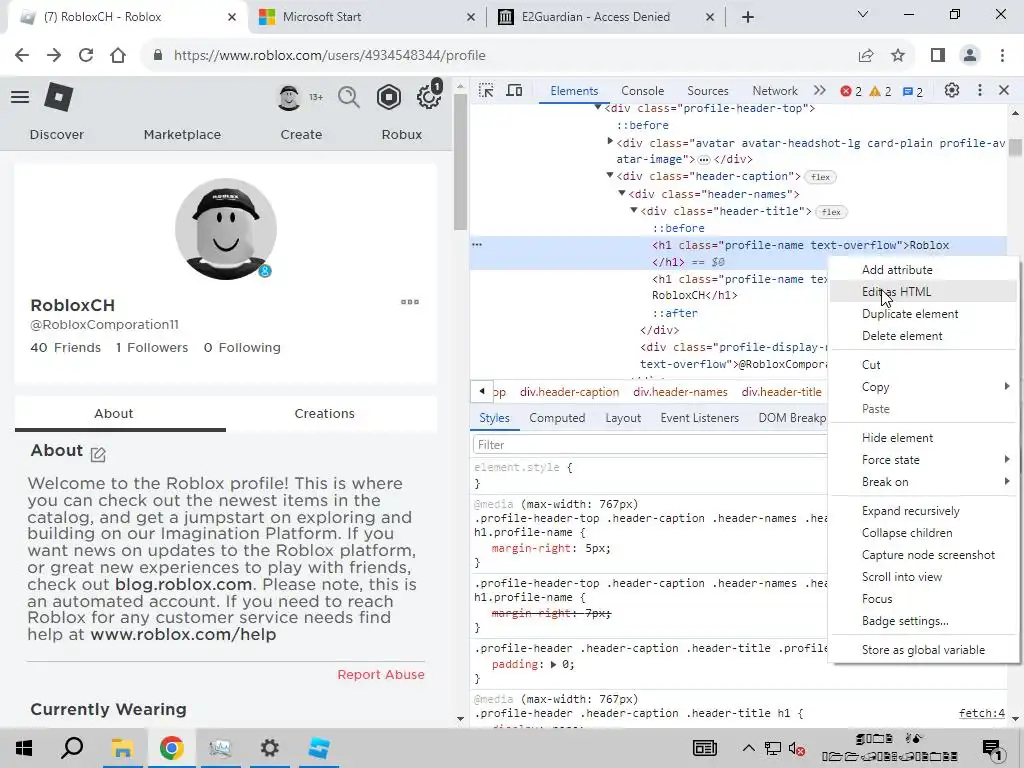Select Capture node screenshot
The height and width of the screenshot is (768, 1024).
[922, 555]
